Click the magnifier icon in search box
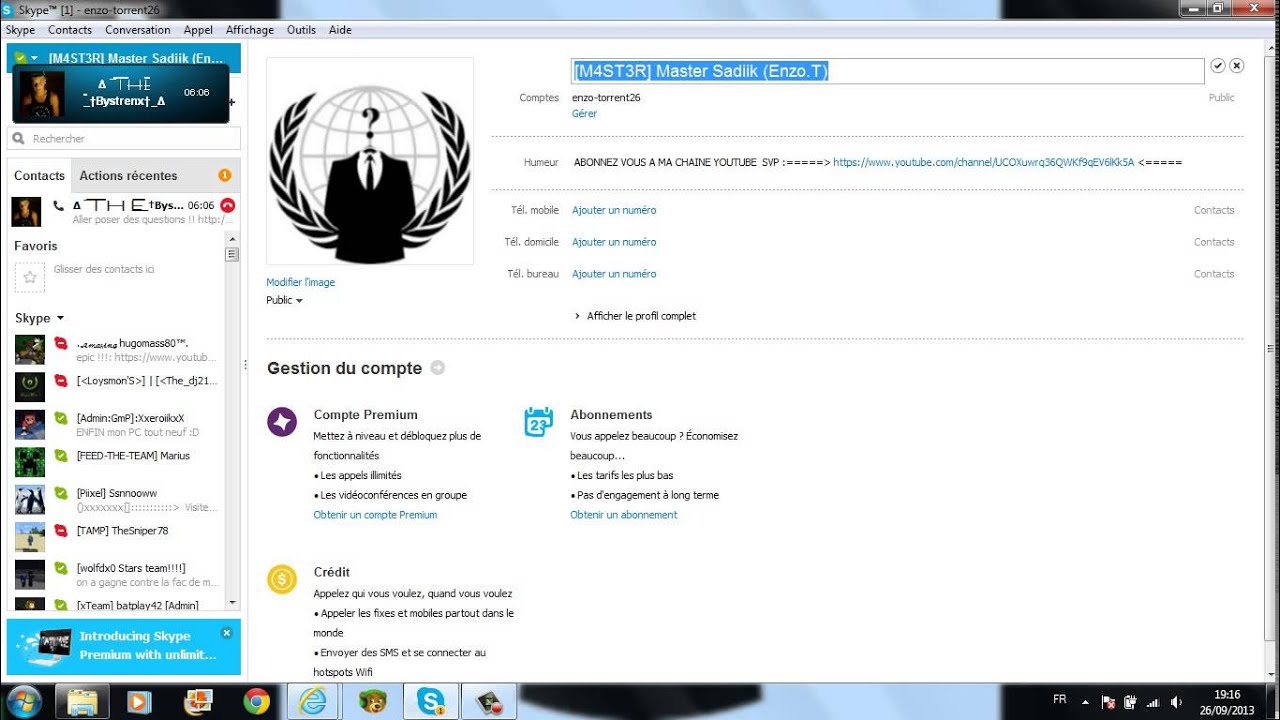 (20, 139)
